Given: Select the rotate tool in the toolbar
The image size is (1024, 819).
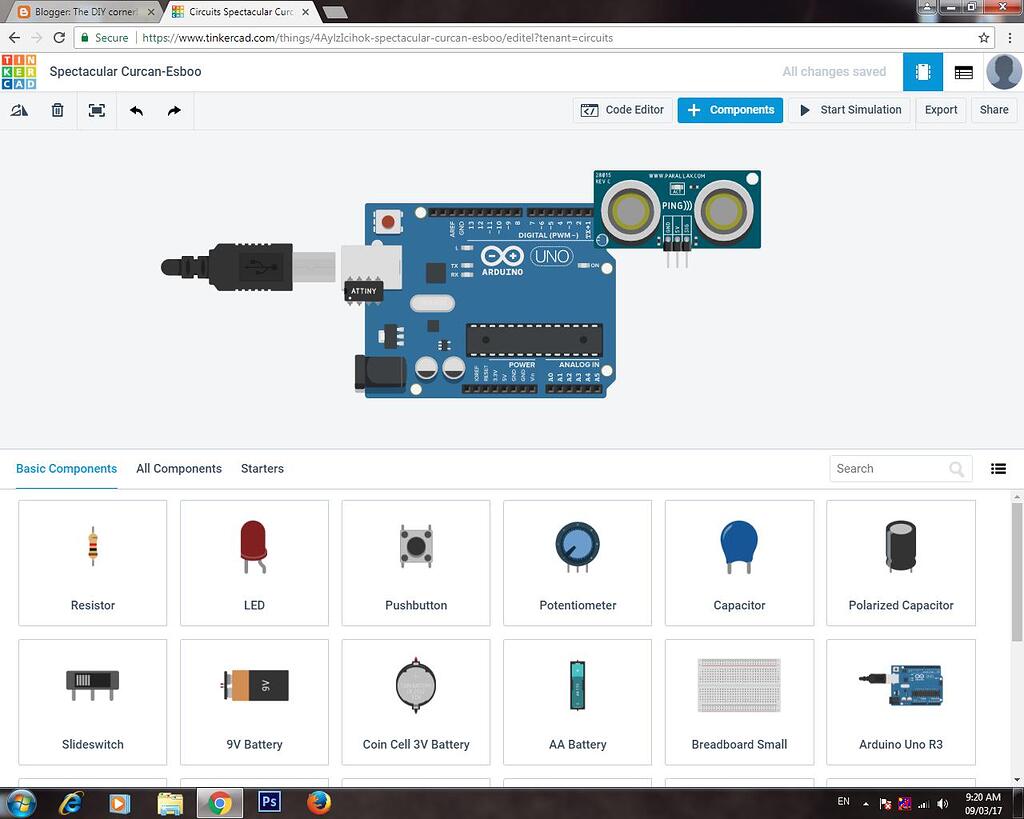Looking at the screenshot, I should [20, 110].
